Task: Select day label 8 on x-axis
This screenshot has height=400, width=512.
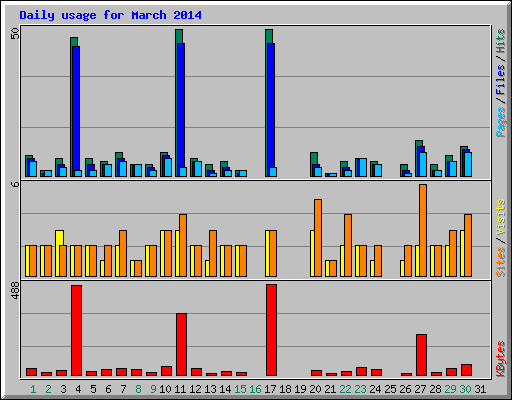Action: 138,389
